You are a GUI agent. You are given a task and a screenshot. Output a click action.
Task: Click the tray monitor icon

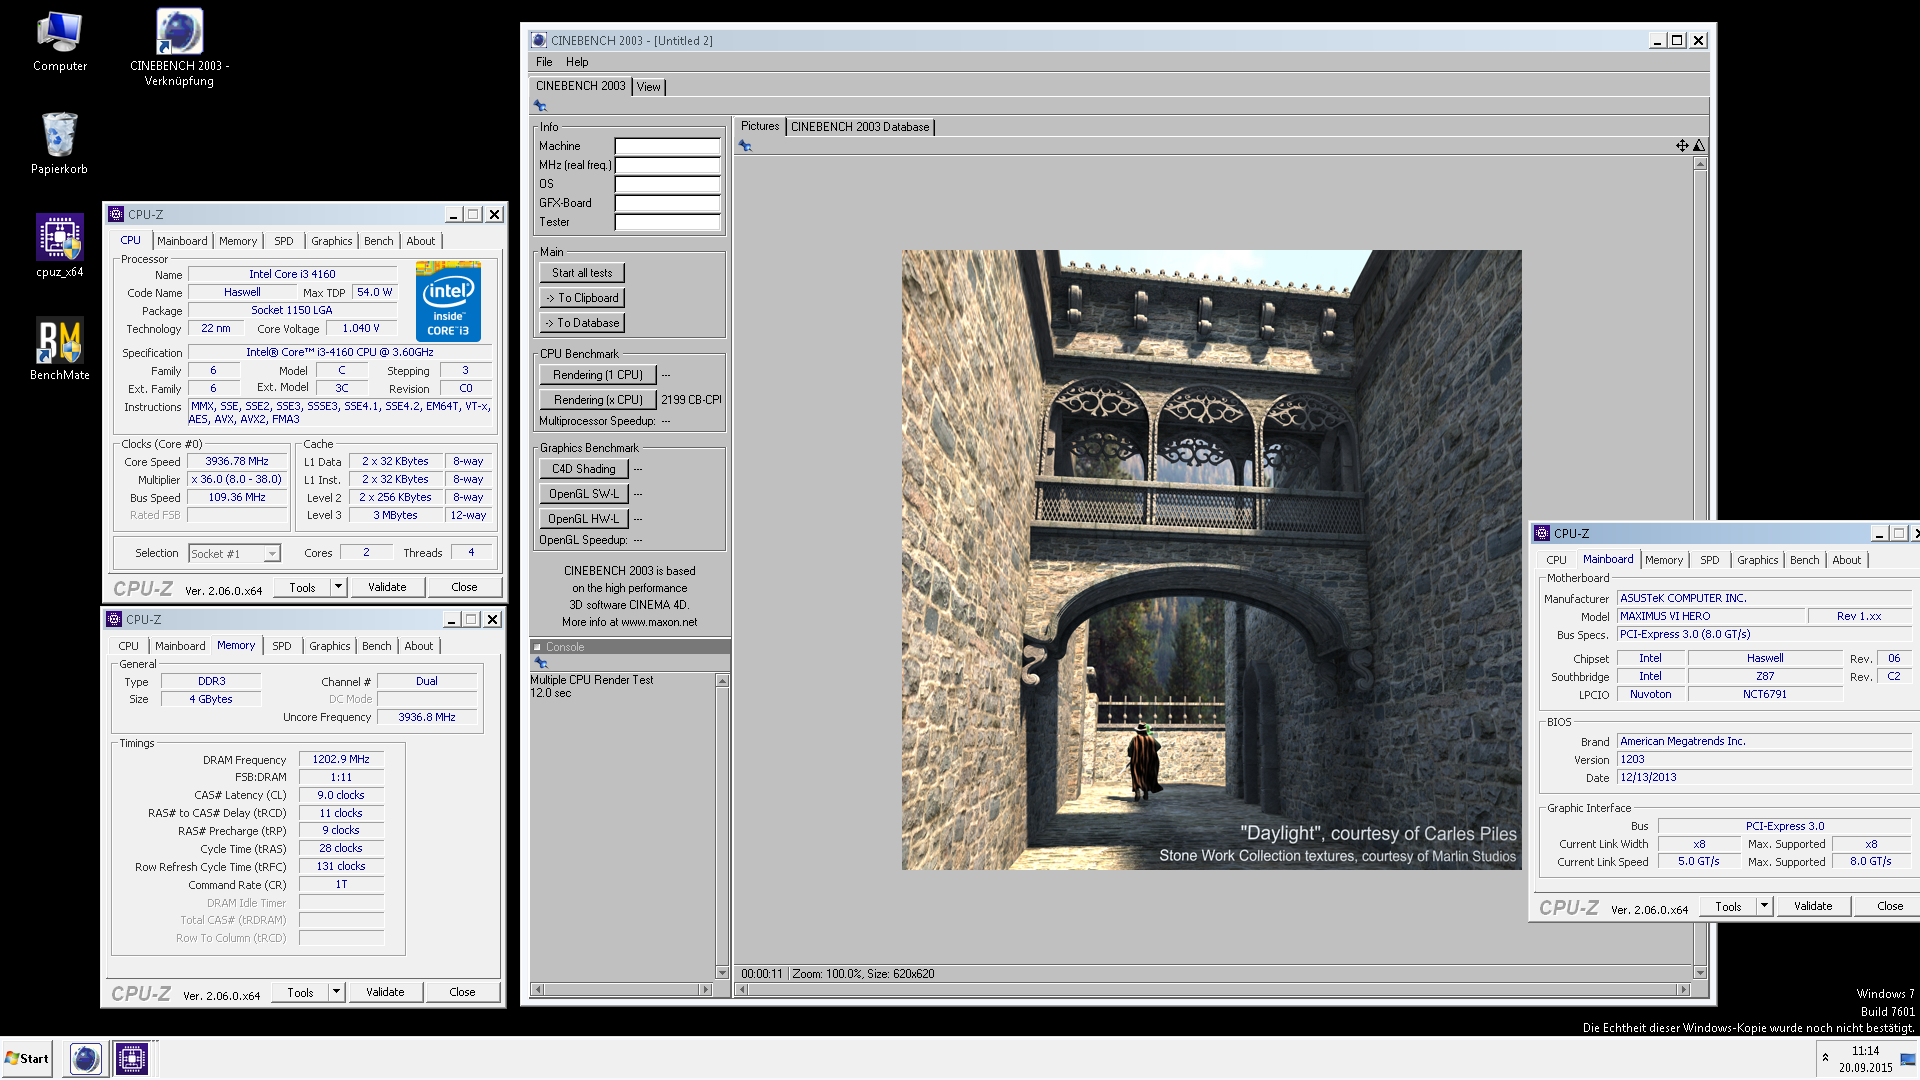click(1907, 1060)
